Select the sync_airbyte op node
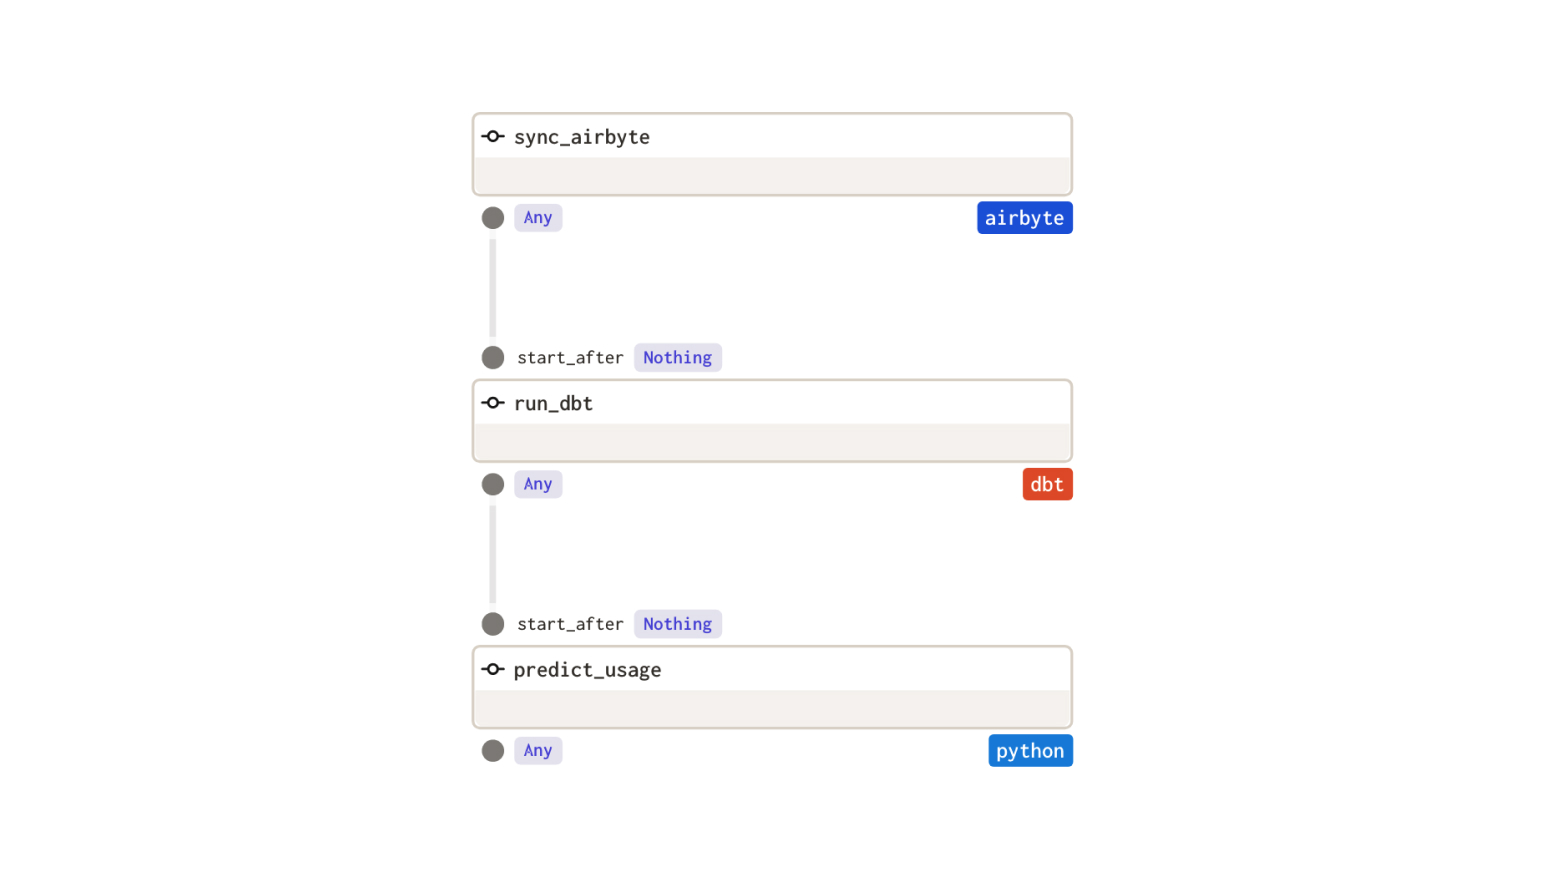Image resolution: width=1547 pixels, height=874 pixels. [772, 154]
